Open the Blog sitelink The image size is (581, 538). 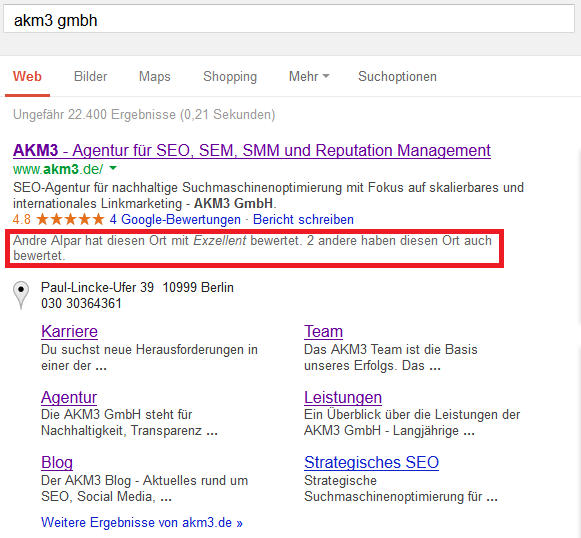[x=57, y=462]
